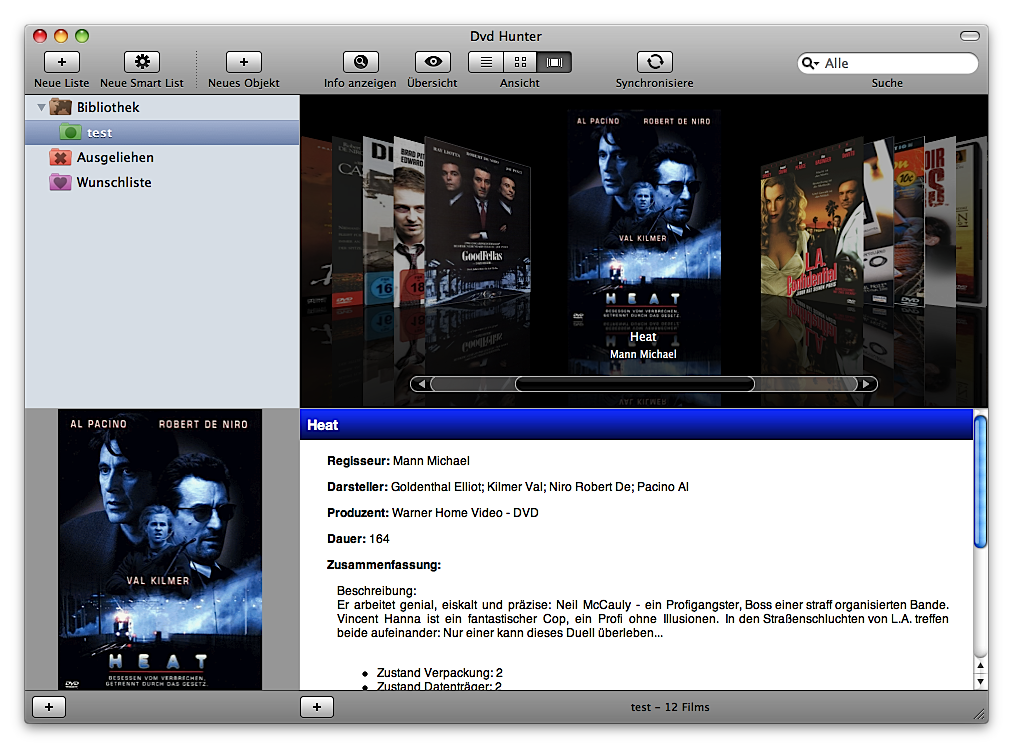
Task: Select the L.A. Confidential cover
Action: [811, 223]
